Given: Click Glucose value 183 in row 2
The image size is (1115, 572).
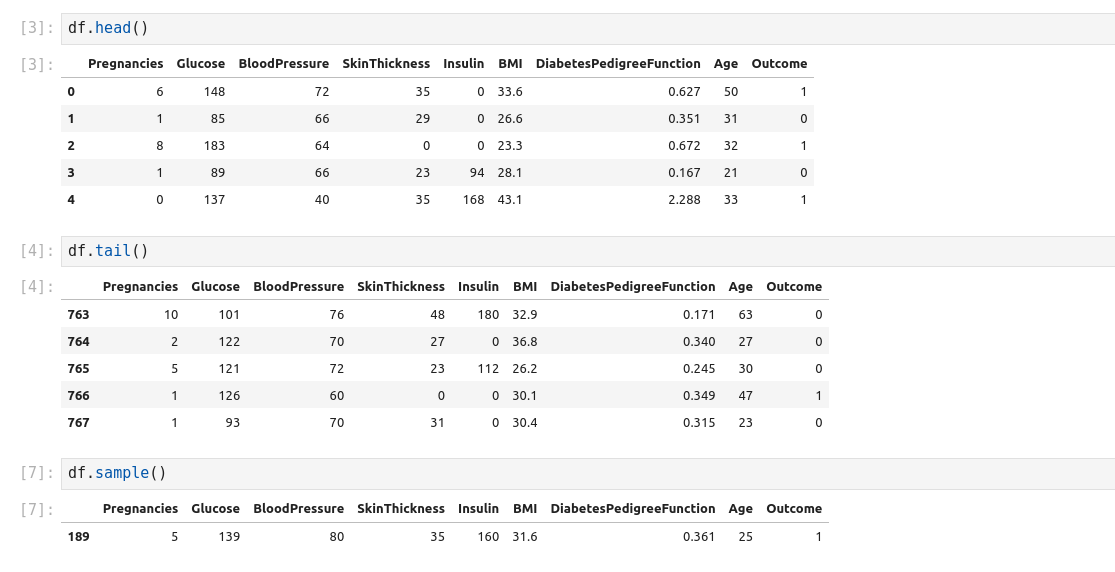Looking at the screenshot, I should point(213,146).
